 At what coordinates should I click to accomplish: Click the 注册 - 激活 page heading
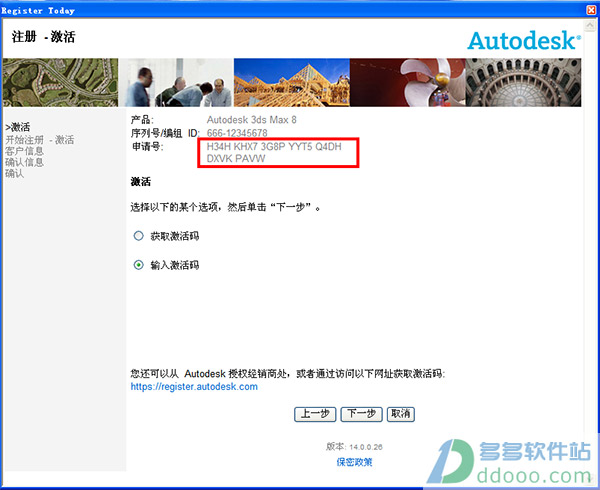[x=44, y=37]
